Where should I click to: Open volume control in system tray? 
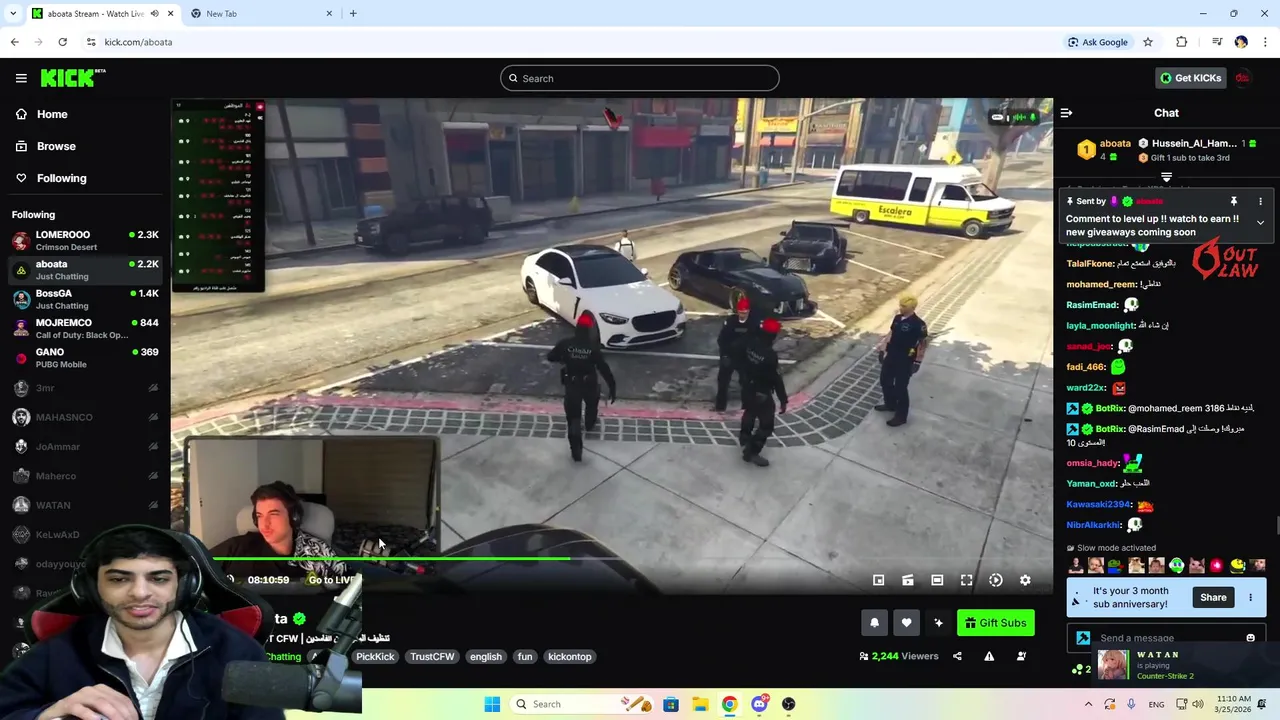1198,704
